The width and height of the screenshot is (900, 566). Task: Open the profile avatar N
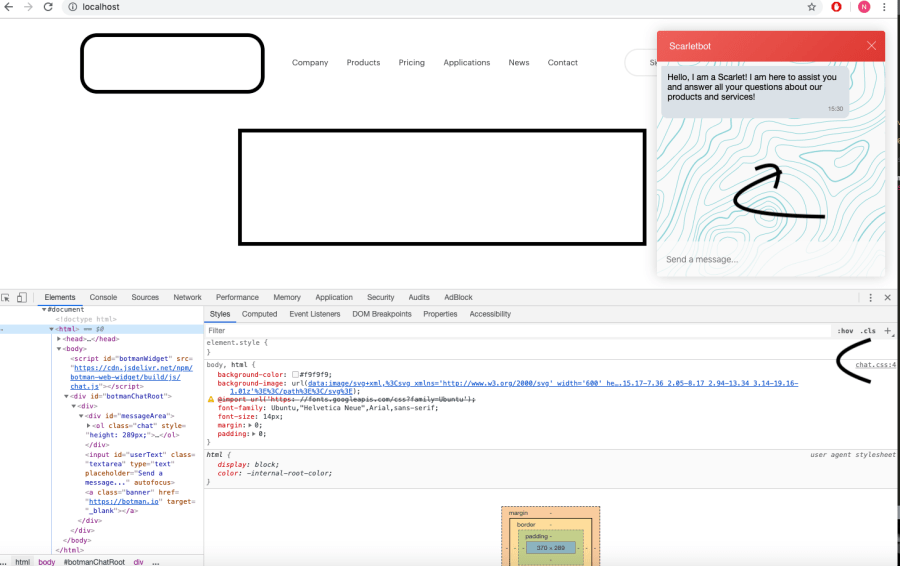[x=864, y=7]
